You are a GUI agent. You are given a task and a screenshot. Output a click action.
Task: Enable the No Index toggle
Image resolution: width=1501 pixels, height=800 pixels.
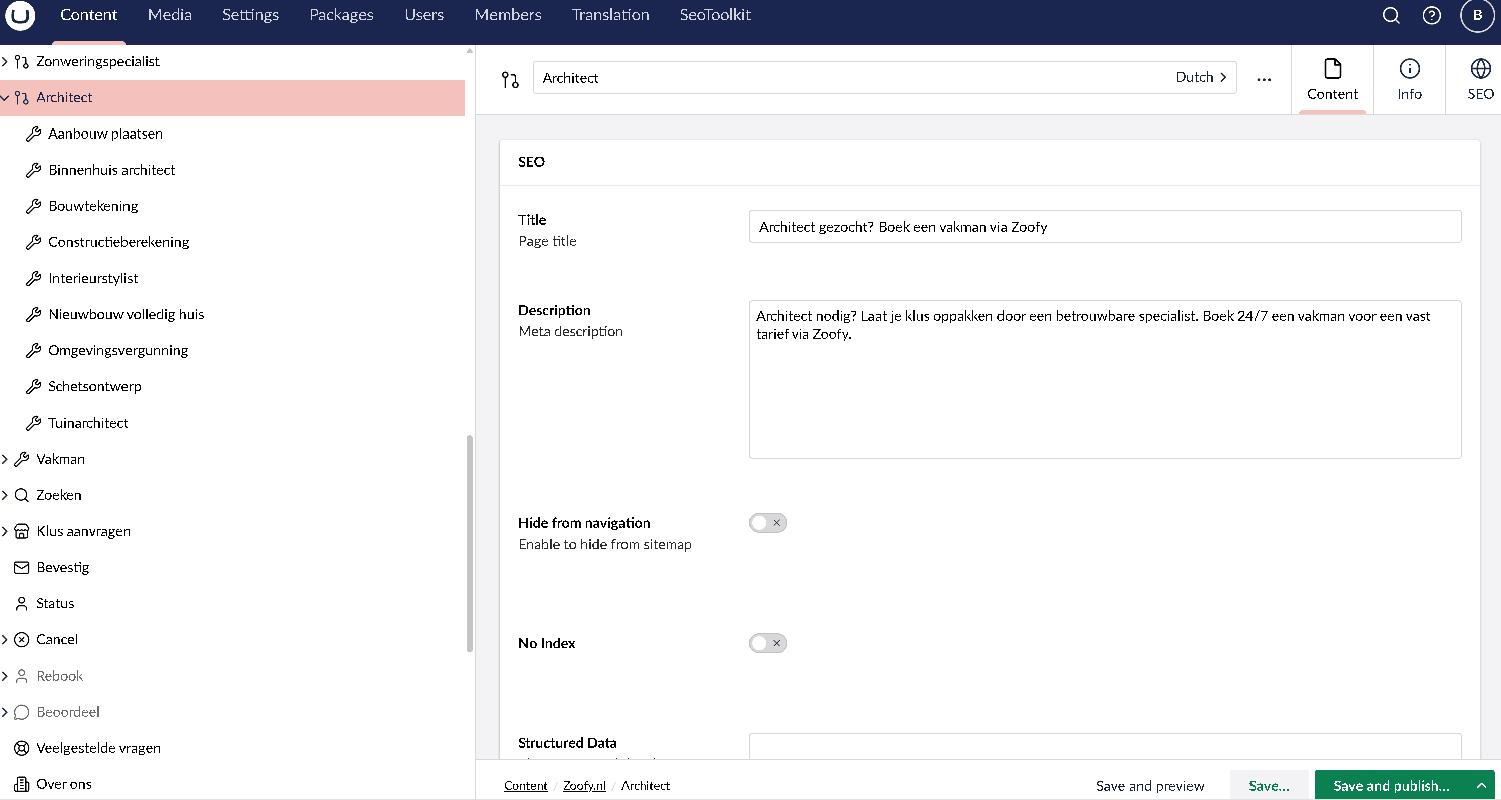pyautogui.click(x=768, y=643)
